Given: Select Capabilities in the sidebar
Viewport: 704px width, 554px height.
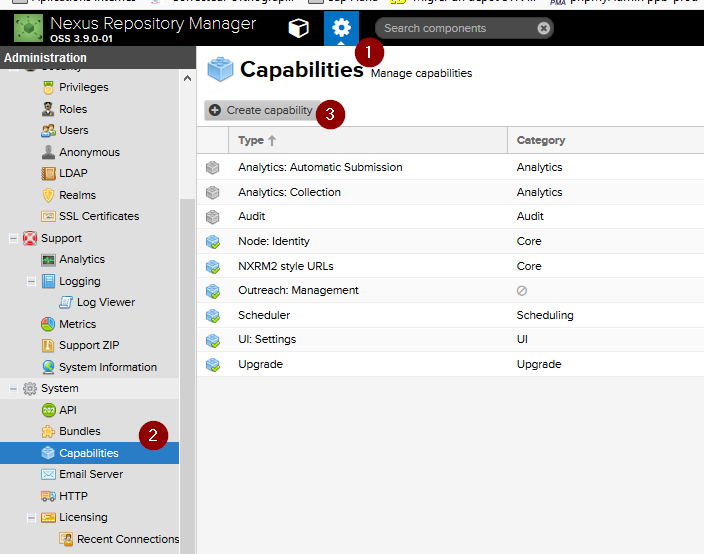Looking at the screenshot, I should (89, 453).
